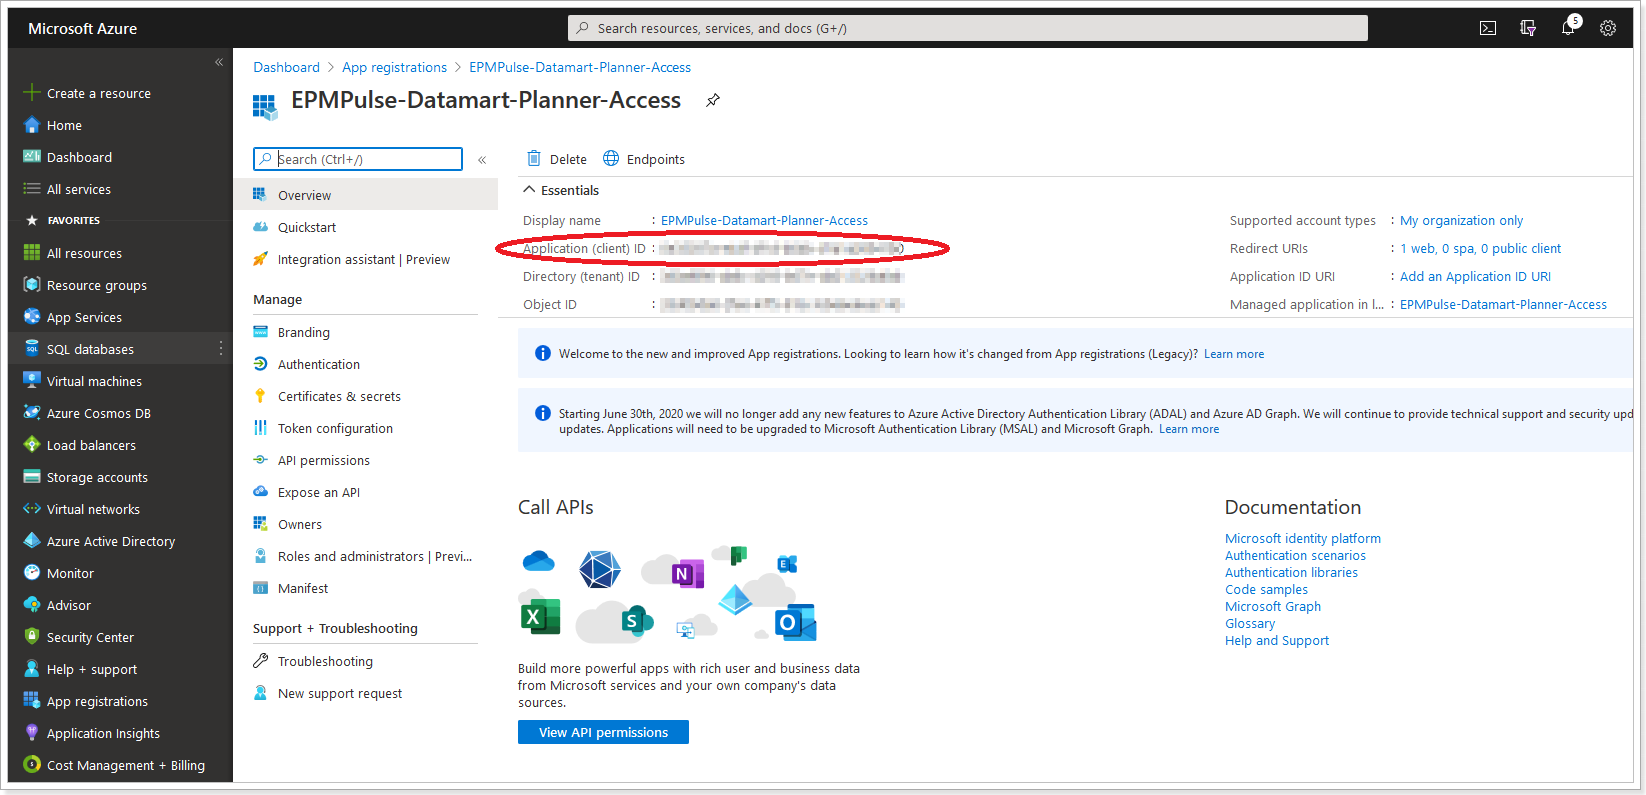The height and width of the screenshot is (795, 1646).
Task: Click the Home icon in sidebar
Action: [32, 125]
